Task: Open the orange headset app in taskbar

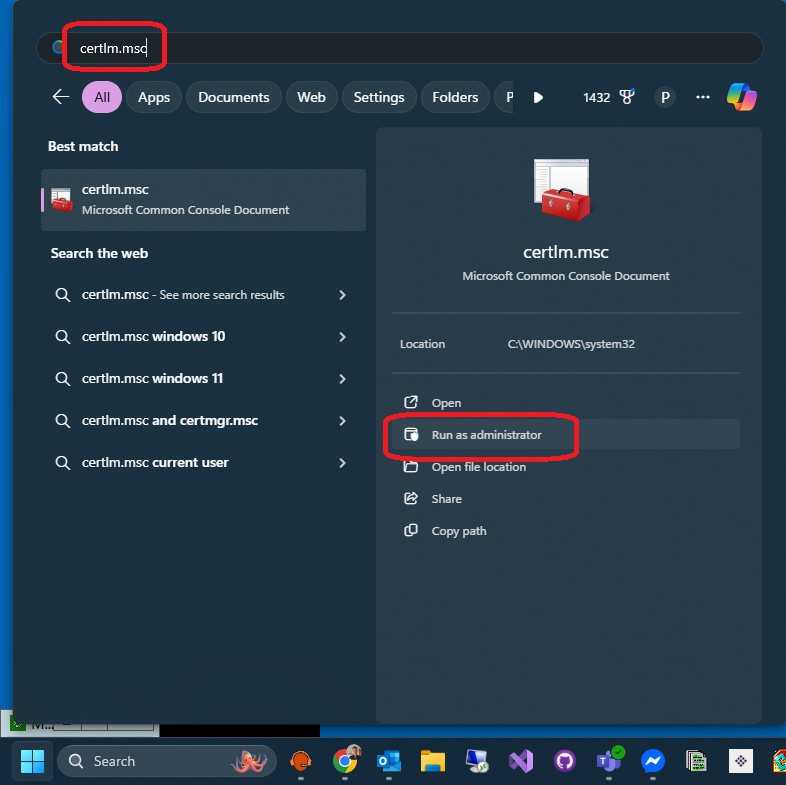Action: pos(301,761)
